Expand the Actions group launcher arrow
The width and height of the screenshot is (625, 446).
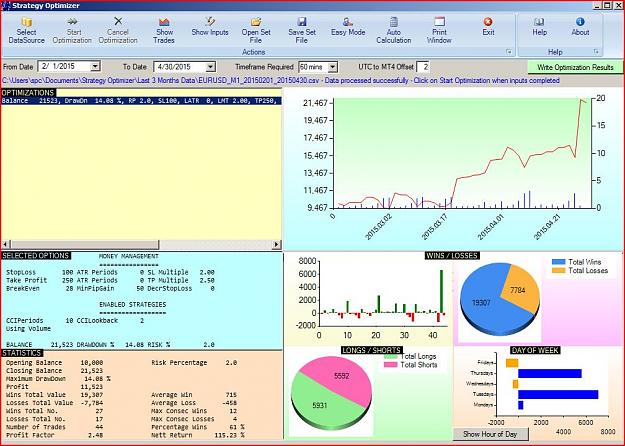tap(509, 52)
